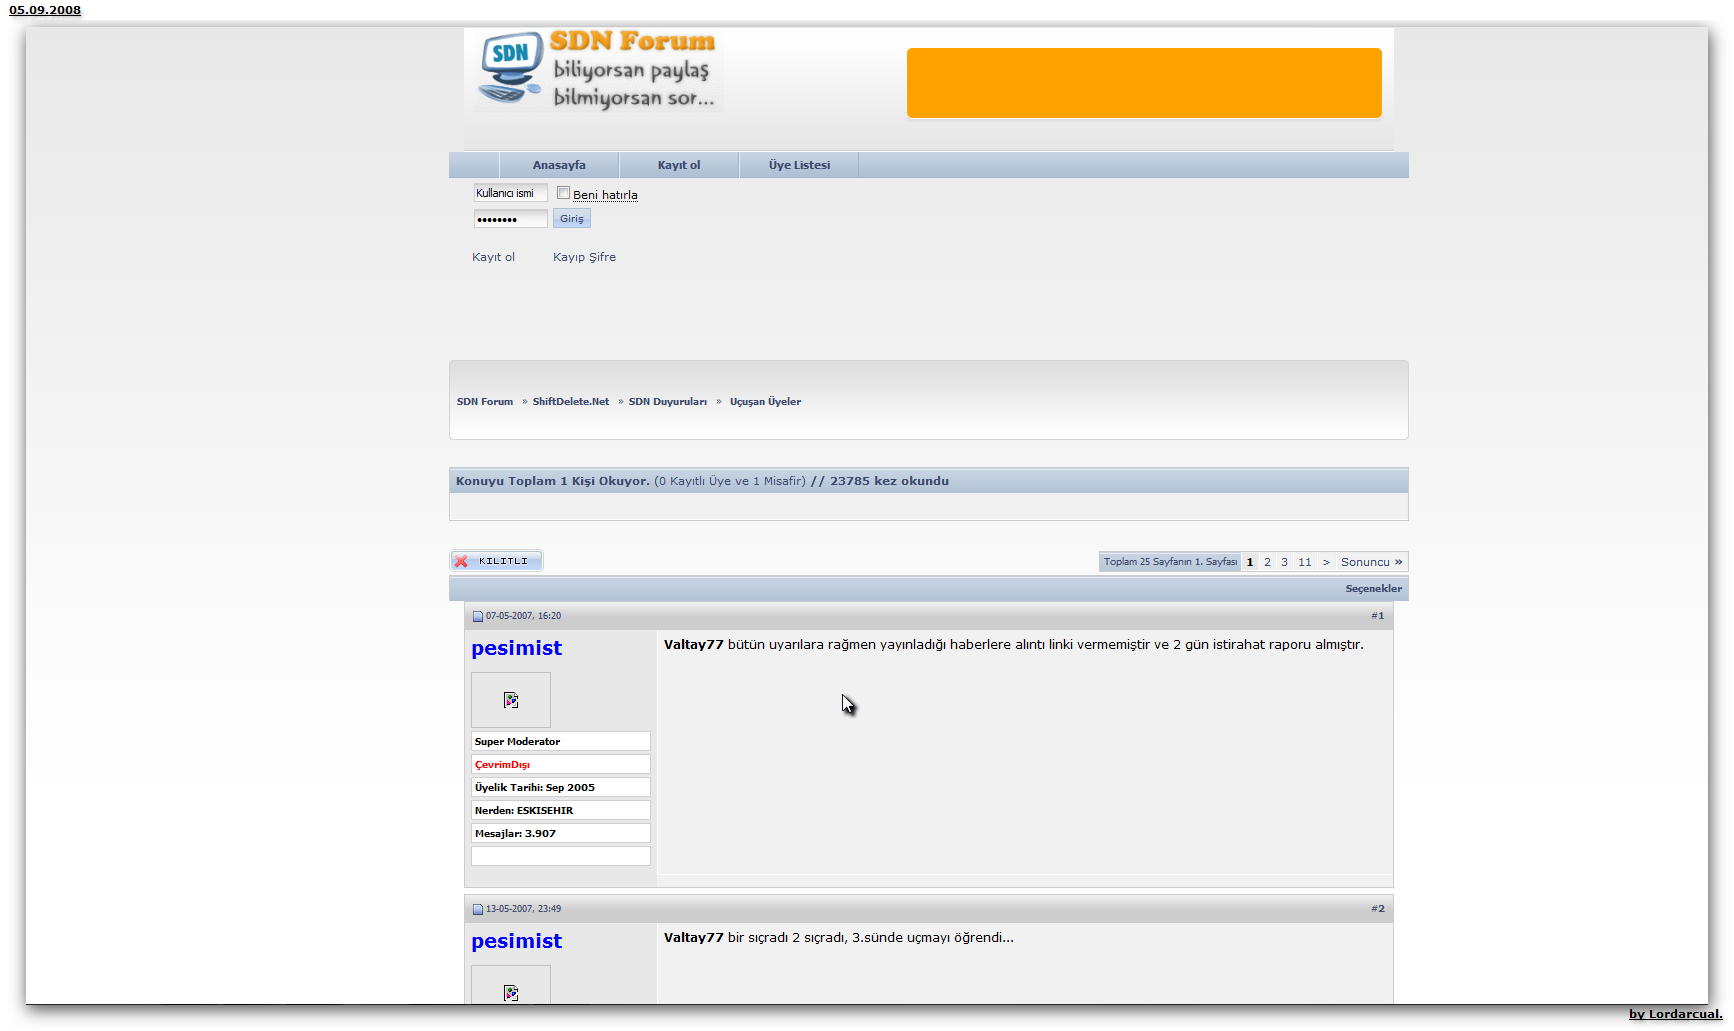The height and width of the screenshot is (1031, 1734).
Task: Go to page 2 of the thread
Action: click(x=1267, y=562)
